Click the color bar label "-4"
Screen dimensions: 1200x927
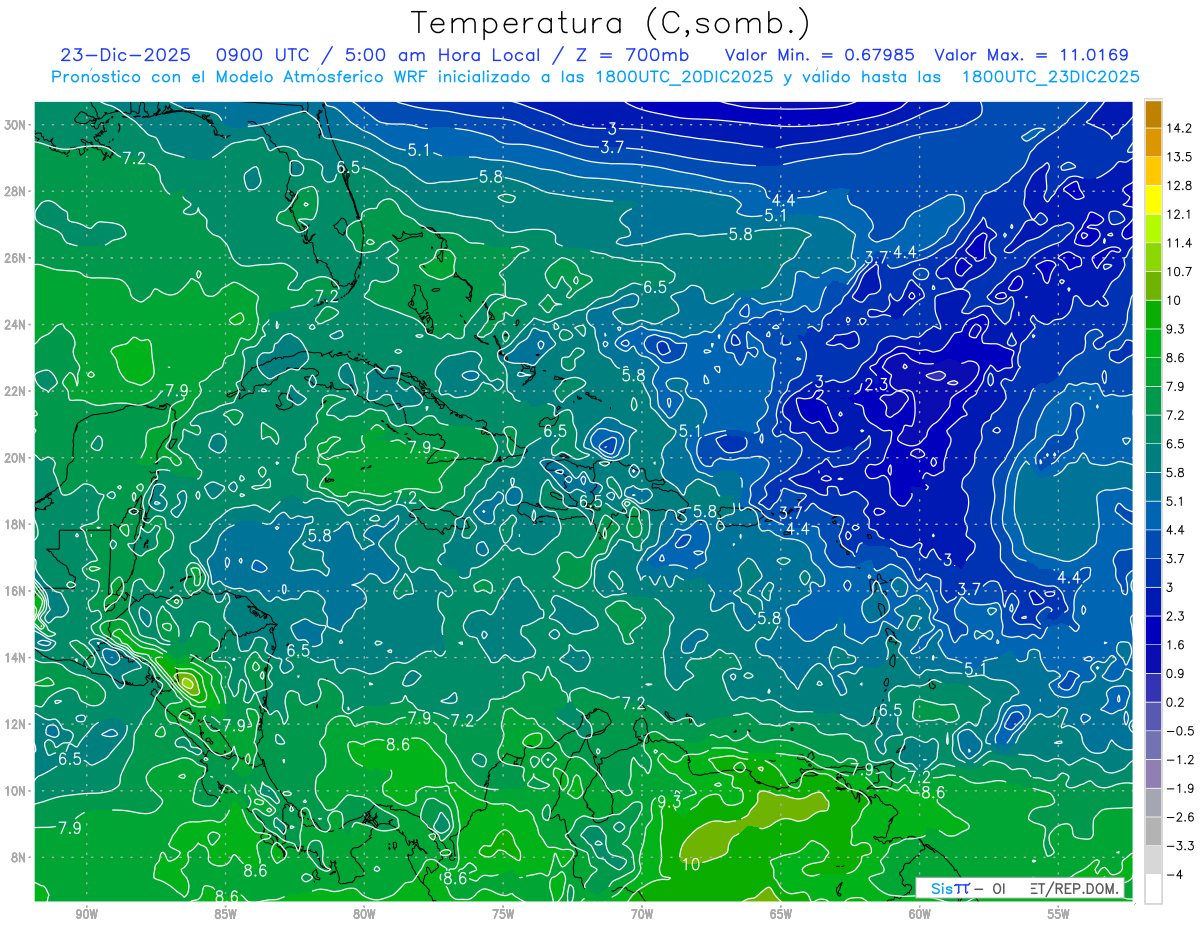click(1174, 874)
